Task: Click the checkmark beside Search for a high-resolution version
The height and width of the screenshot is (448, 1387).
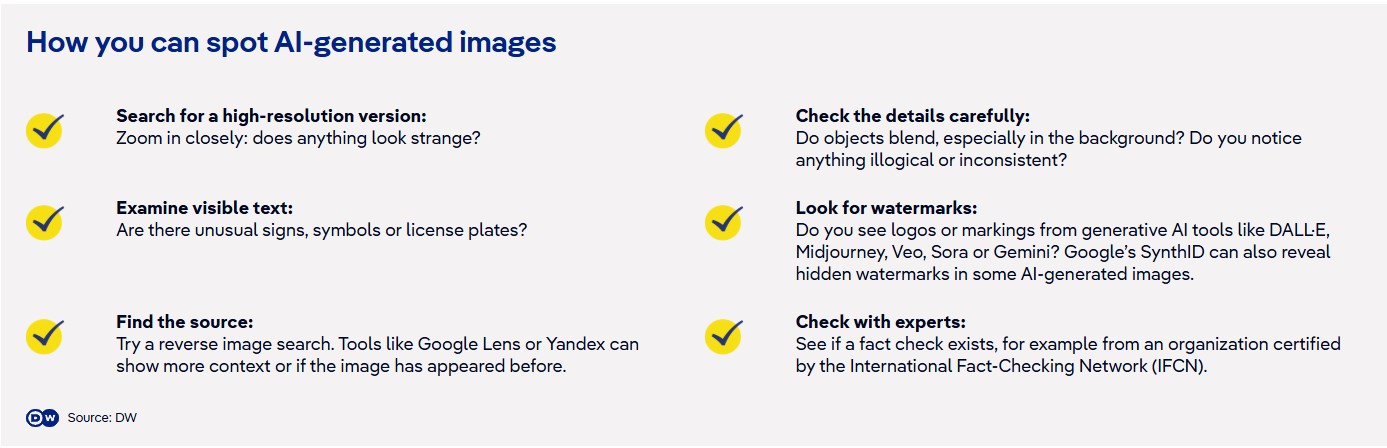Action: tap(45, 129)
